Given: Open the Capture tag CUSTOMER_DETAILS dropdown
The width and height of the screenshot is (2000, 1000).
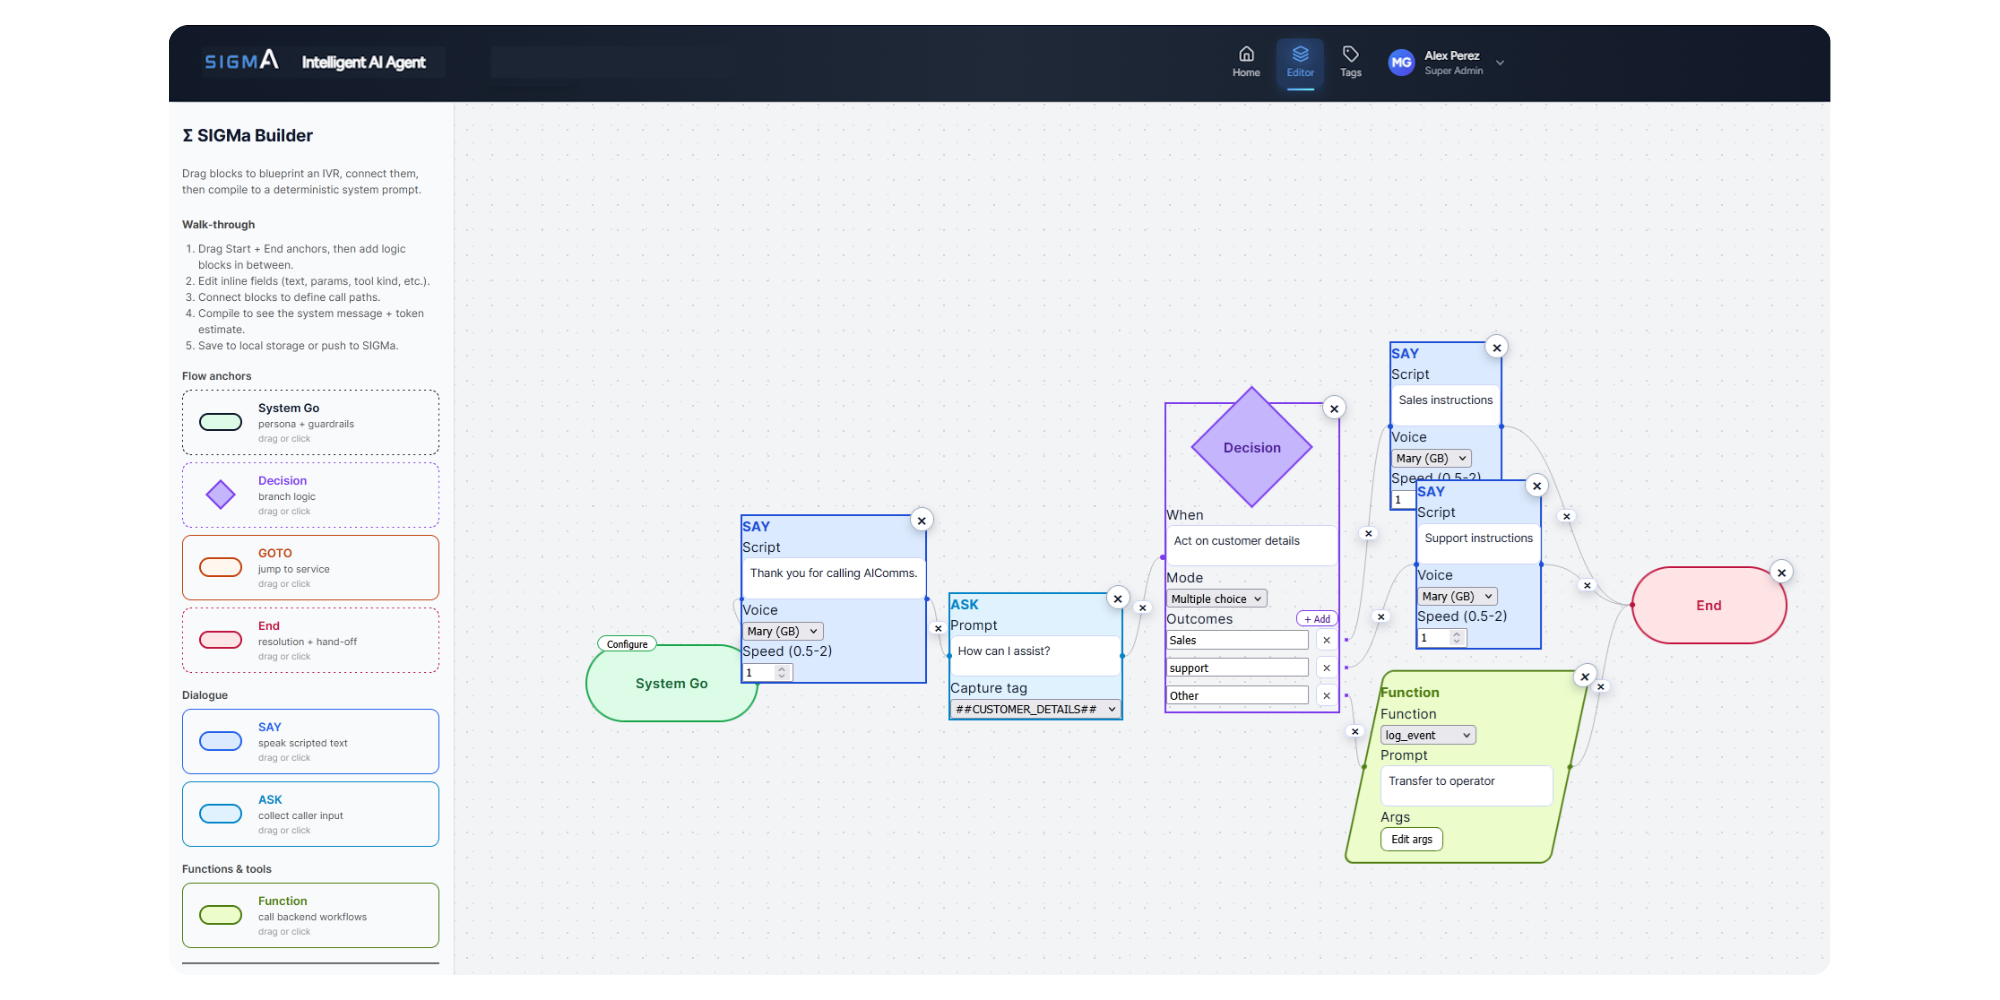Looking at the screenshot, I should [x=1034, y=709].
